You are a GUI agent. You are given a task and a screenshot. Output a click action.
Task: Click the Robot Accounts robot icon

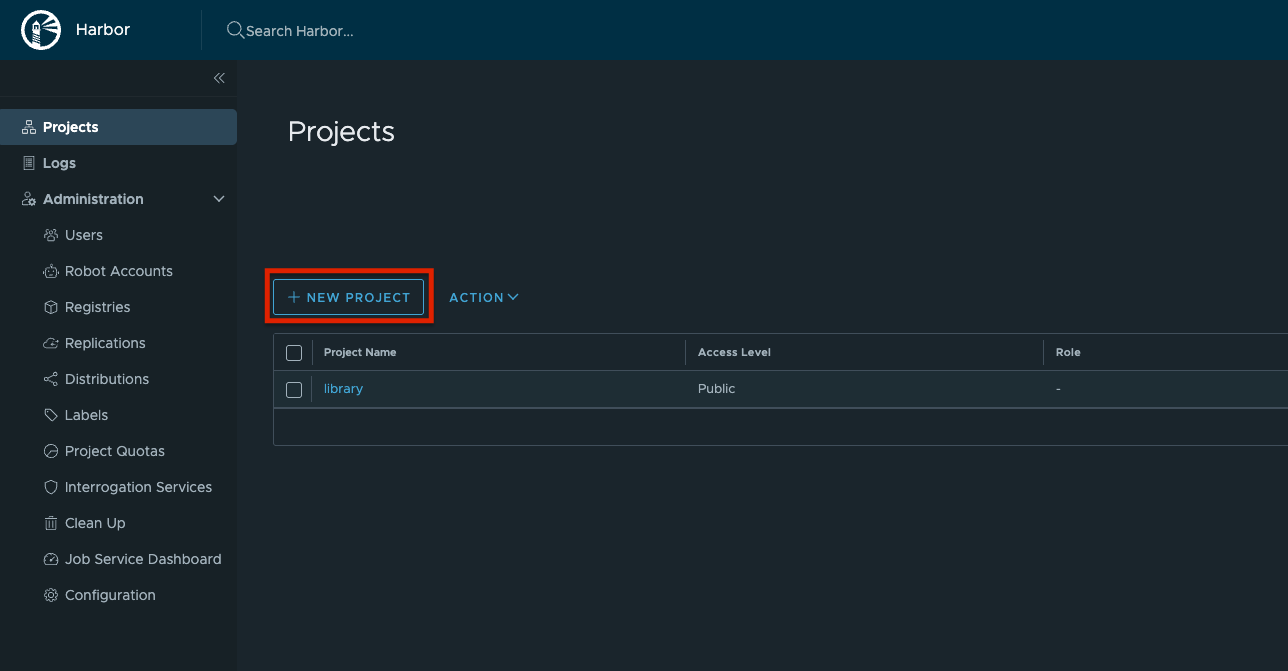51,271
